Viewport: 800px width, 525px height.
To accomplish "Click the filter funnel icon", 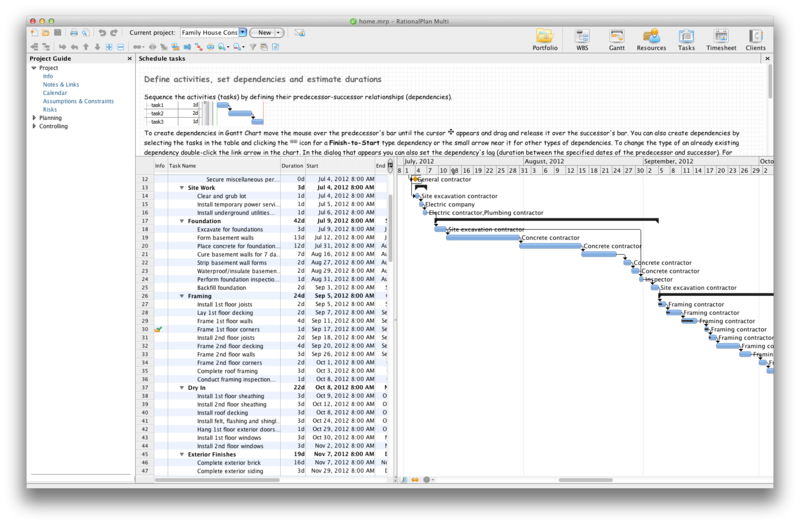I will pos(253,47).
